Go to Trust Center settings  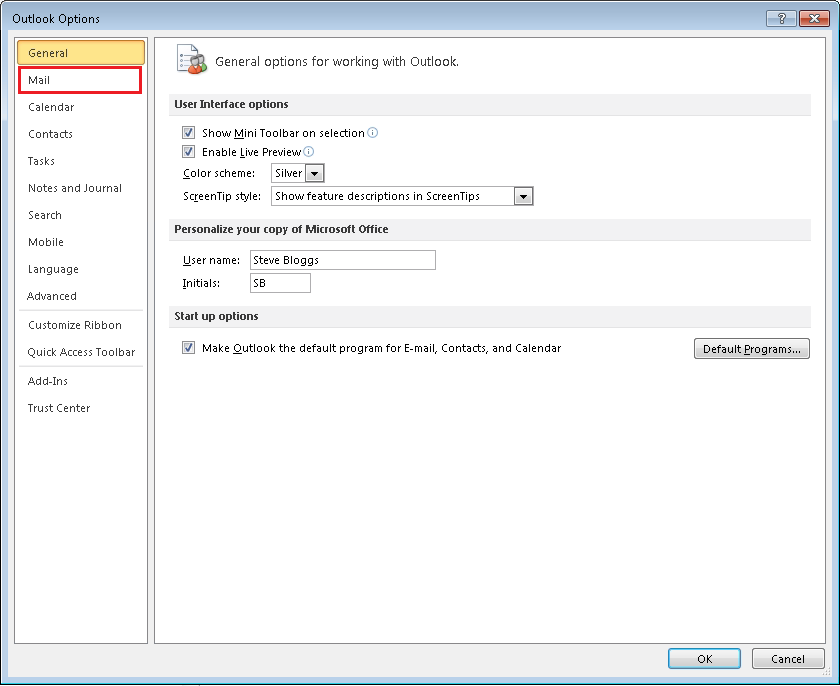pyautogui.click(x=81, y=408)
